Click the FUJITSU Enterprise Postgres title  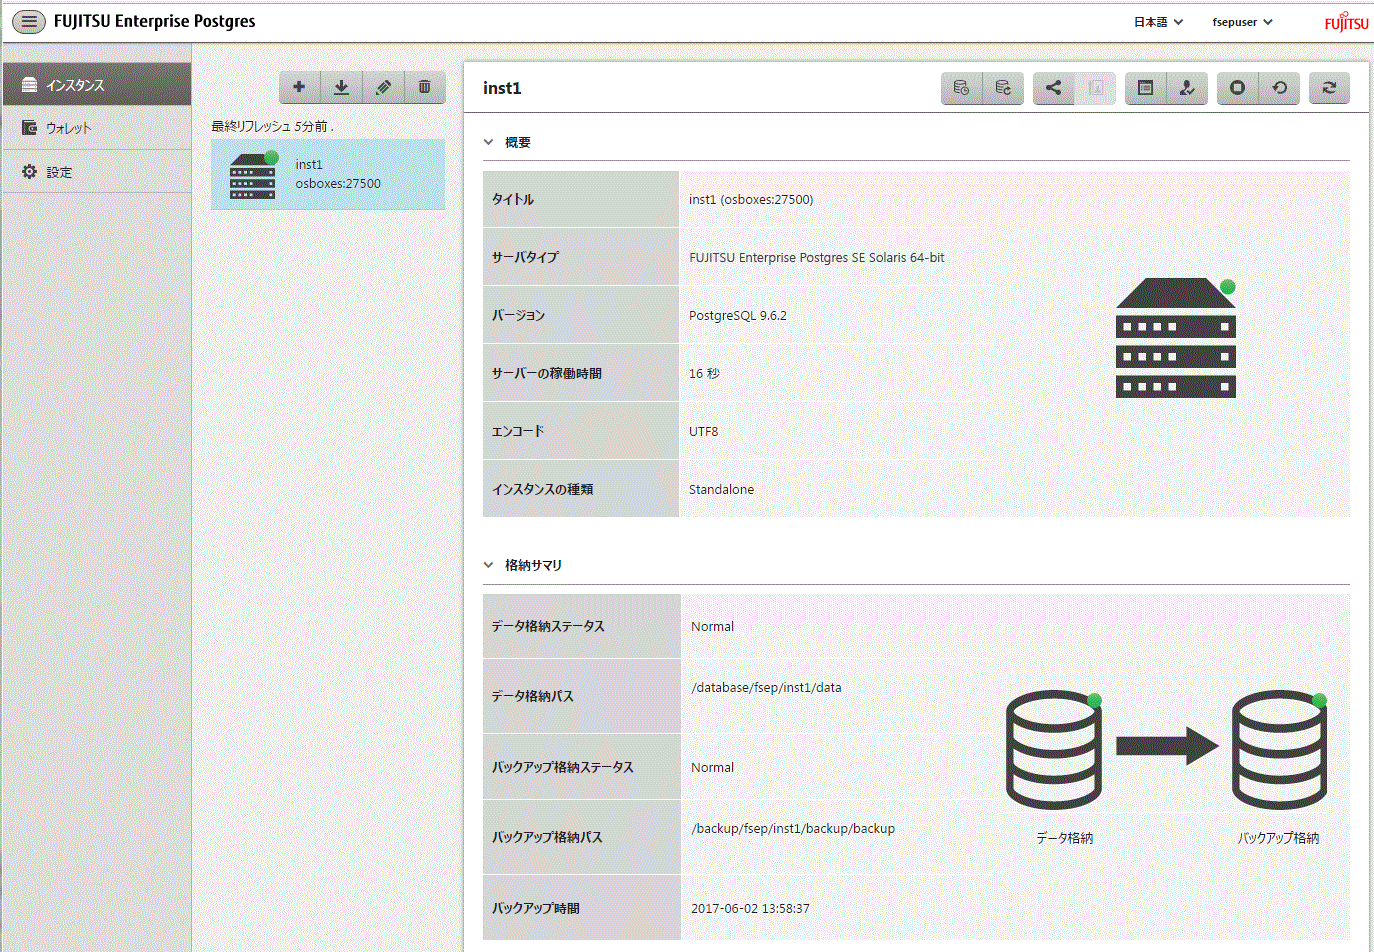(155, 21)
